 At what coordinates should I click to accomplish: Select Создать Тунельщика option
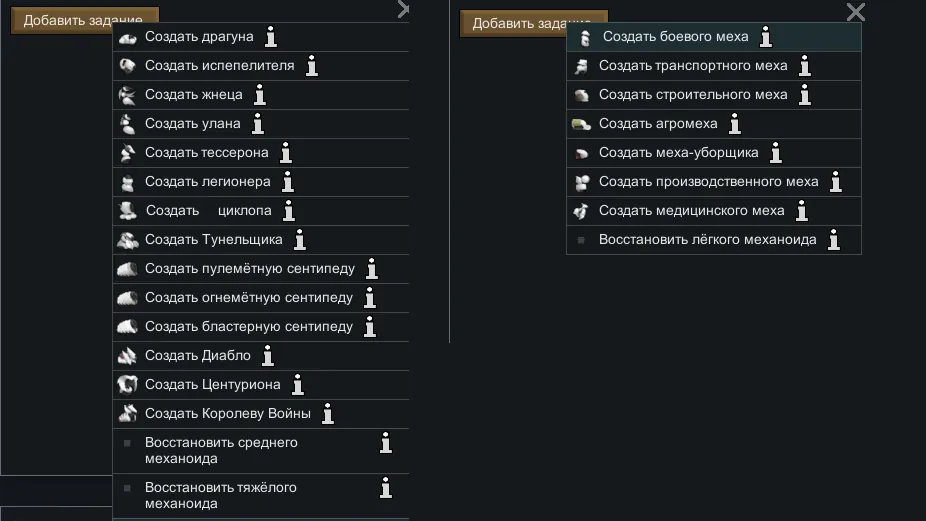214,240
